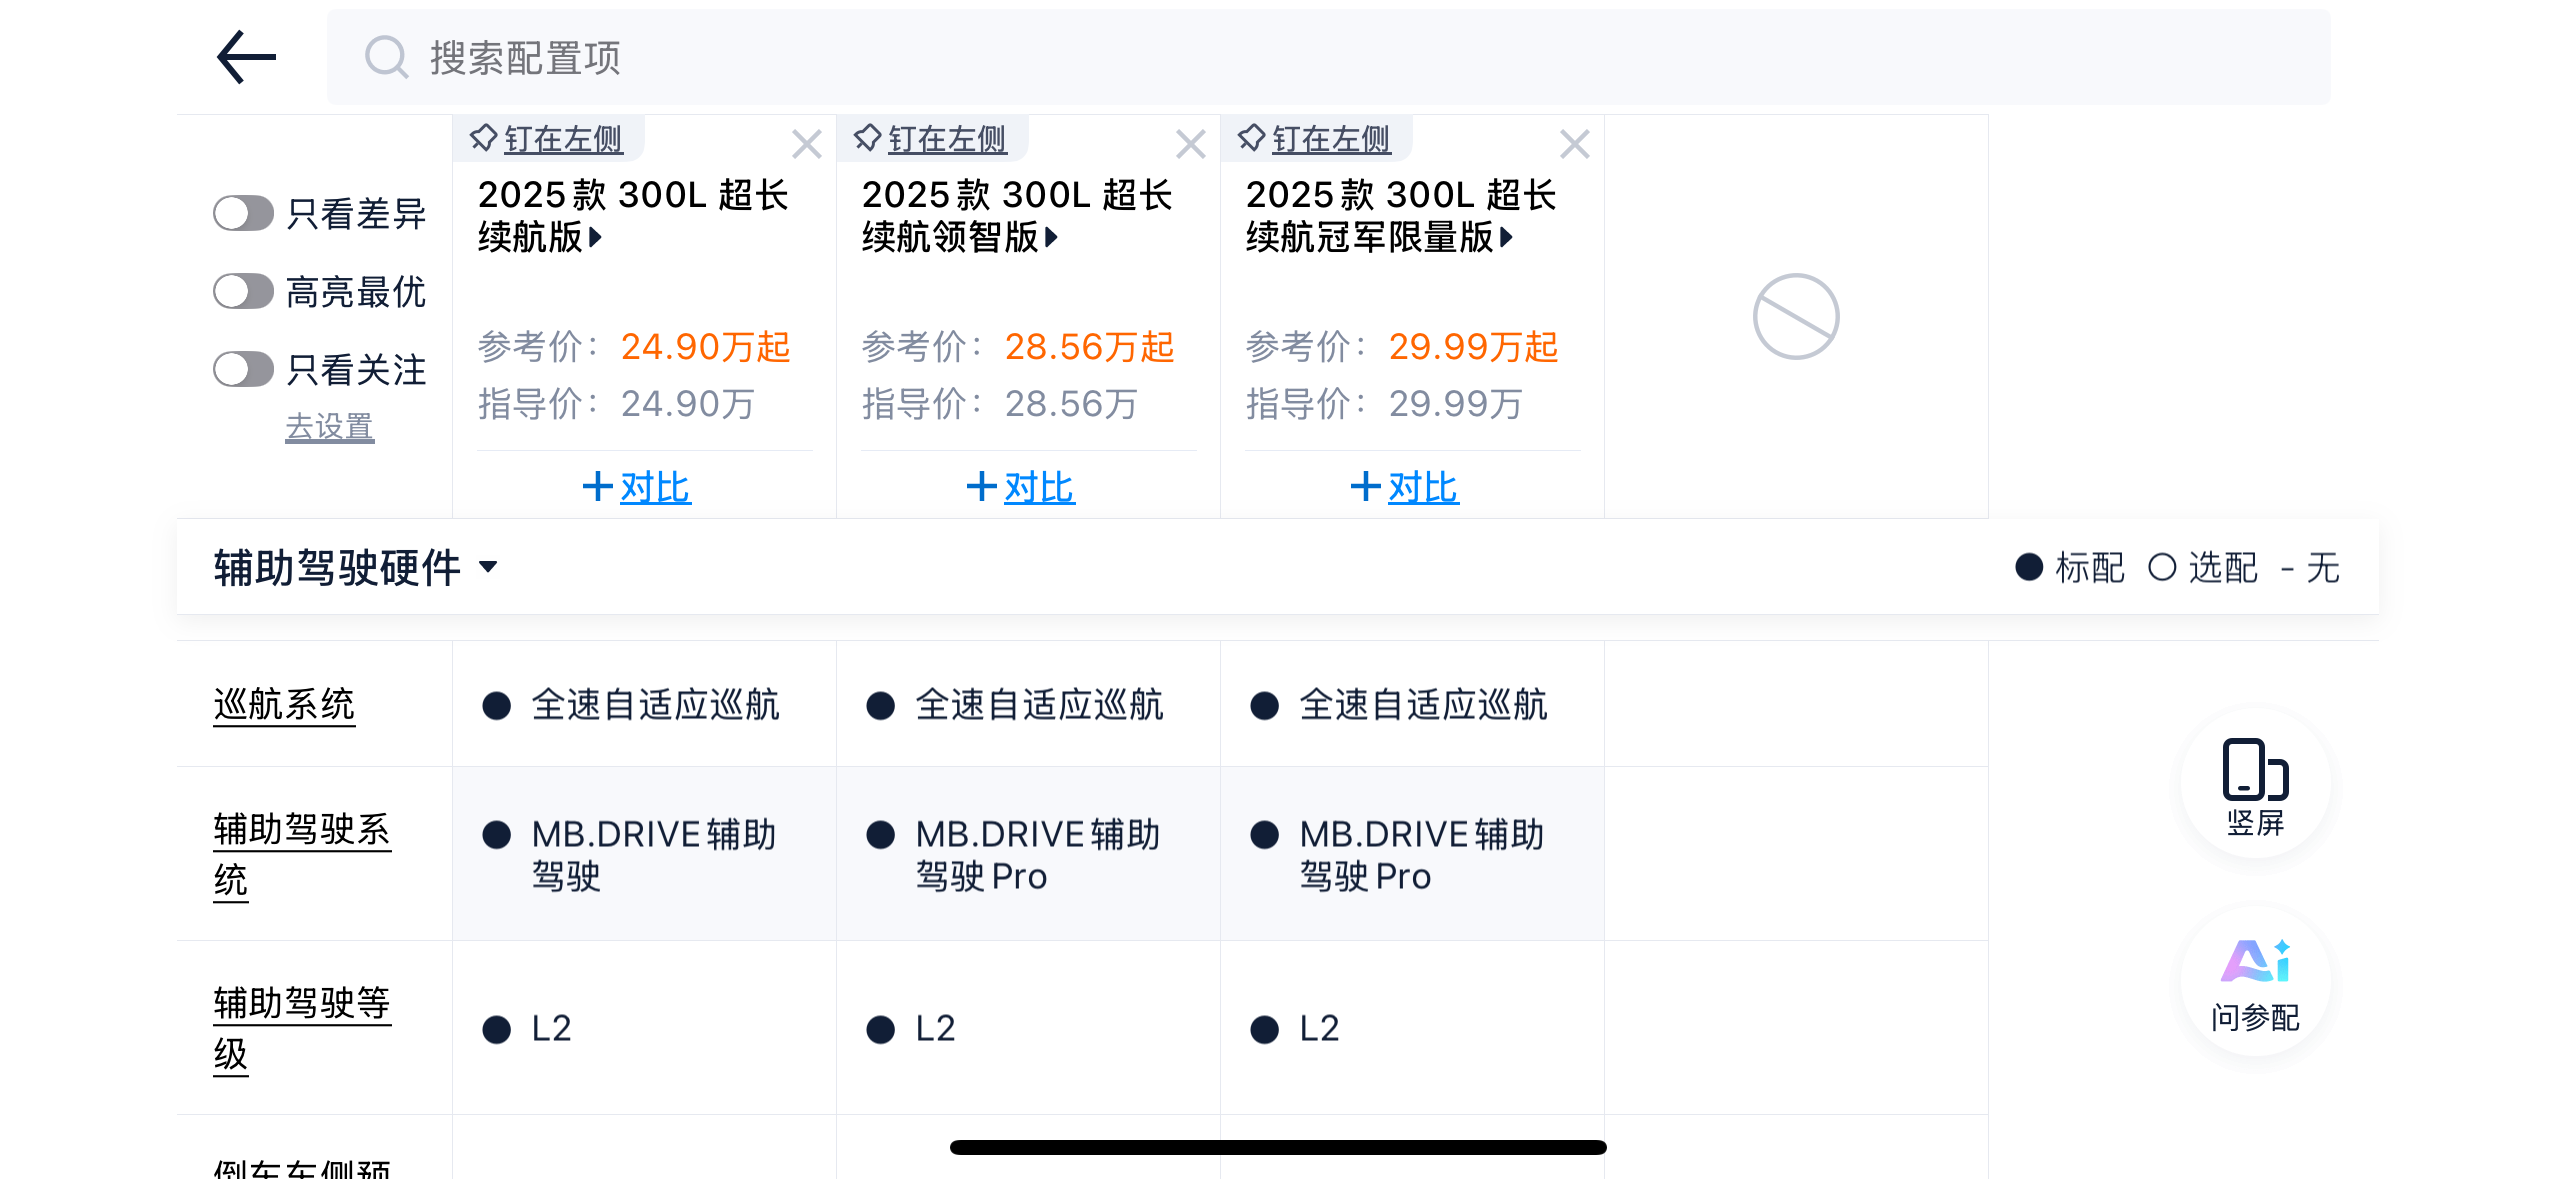This screenshot has height=1179, width=2556.
Task: Remove the 超长续航领智版 column
Action: (x=1190, y=144)
